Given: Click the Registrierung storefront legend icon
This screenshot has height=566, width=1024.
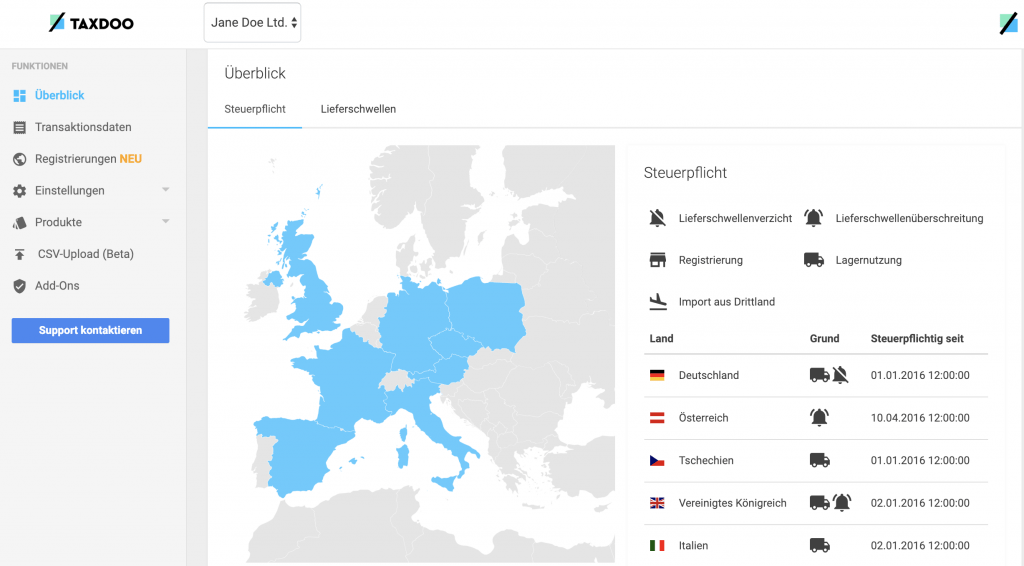Looking at the screenshot, I should click(x=658, y=260).
